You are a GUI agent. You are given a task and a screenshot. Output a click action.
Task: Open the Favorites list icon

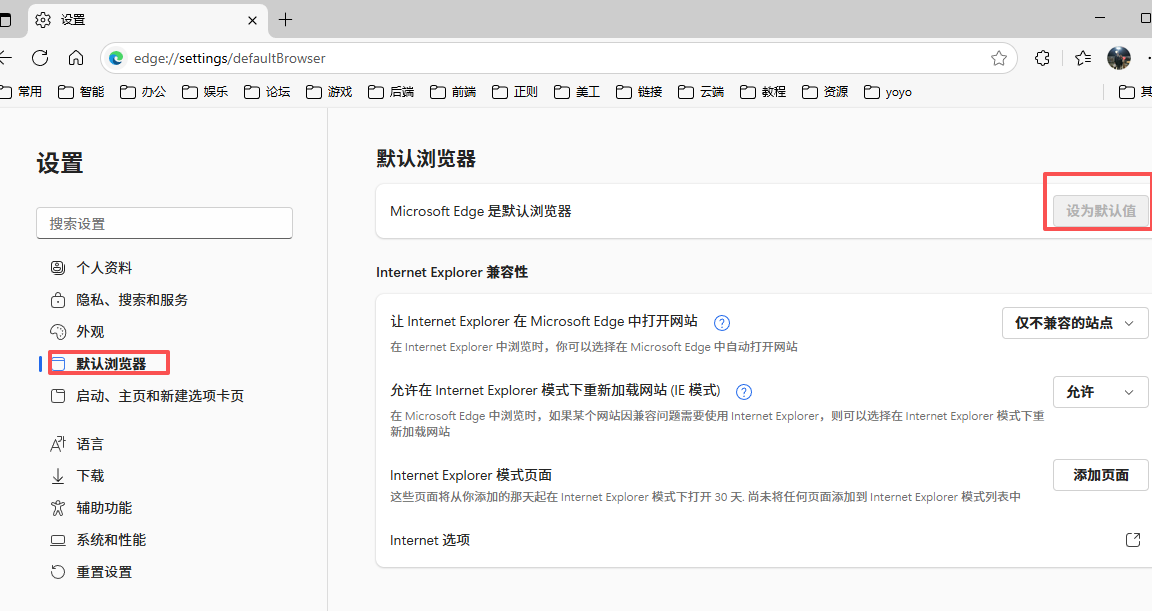pyautogui.click(x=1083, y=58)
